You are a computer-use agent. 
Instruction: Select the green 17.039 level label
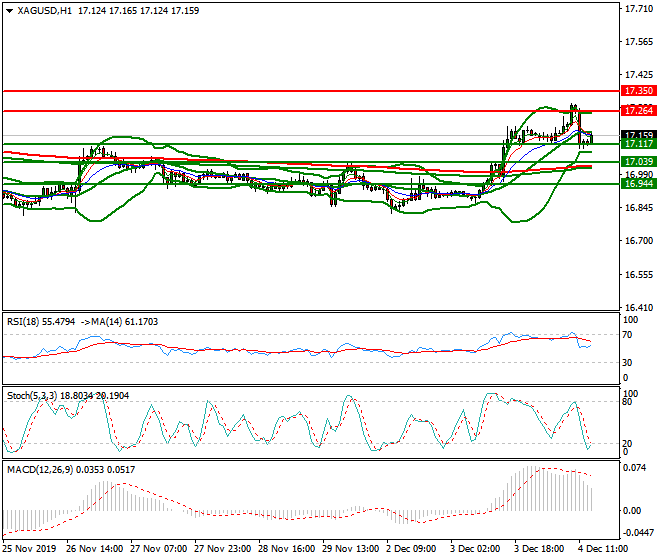pyautogui.click(x=639, y=162)
